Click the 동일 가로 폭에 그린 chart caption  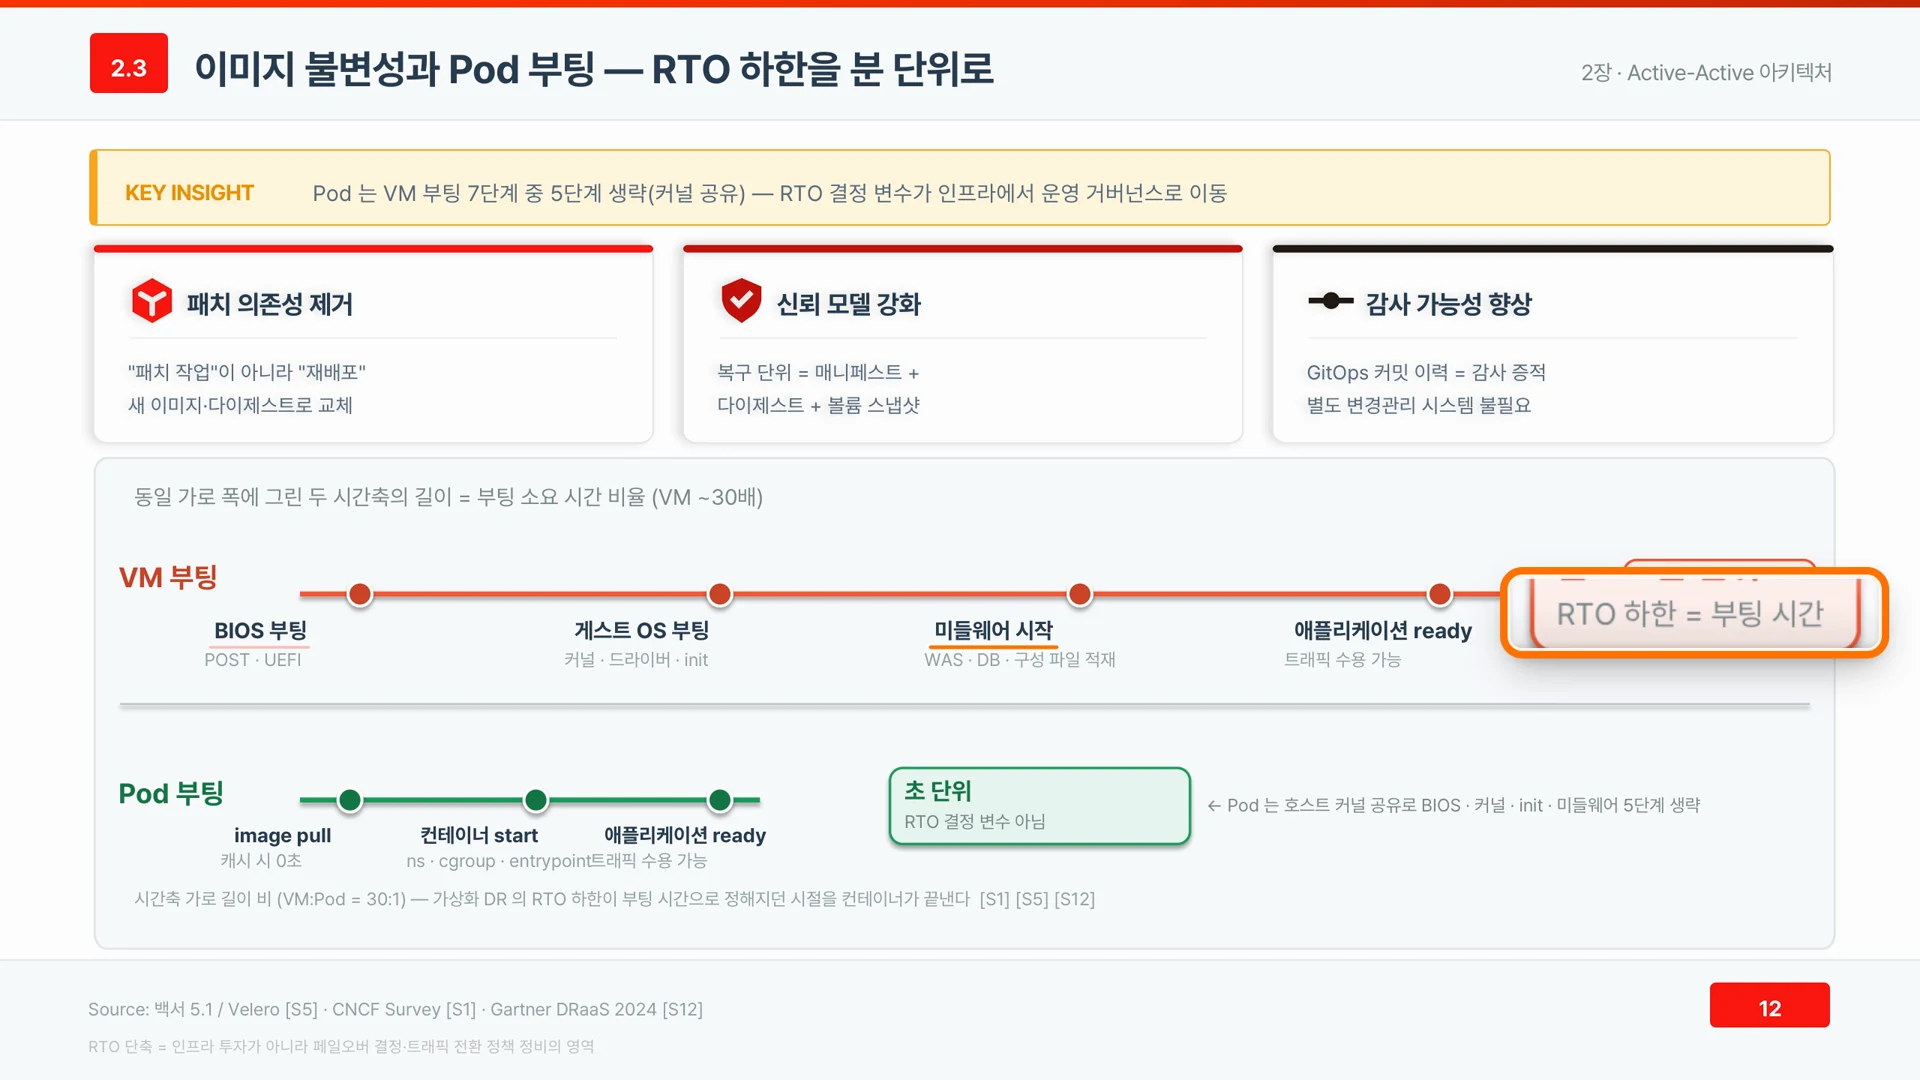448,497
